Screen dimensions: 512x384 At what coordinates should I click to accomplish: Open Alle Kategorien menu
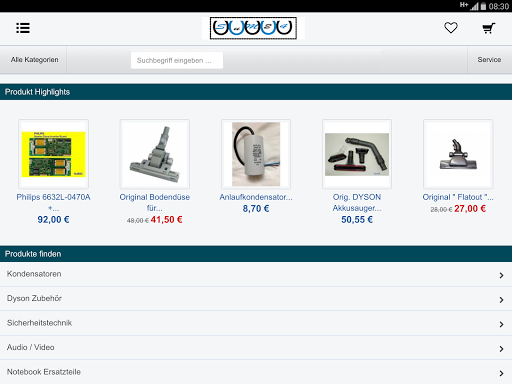tap(34, 60)
